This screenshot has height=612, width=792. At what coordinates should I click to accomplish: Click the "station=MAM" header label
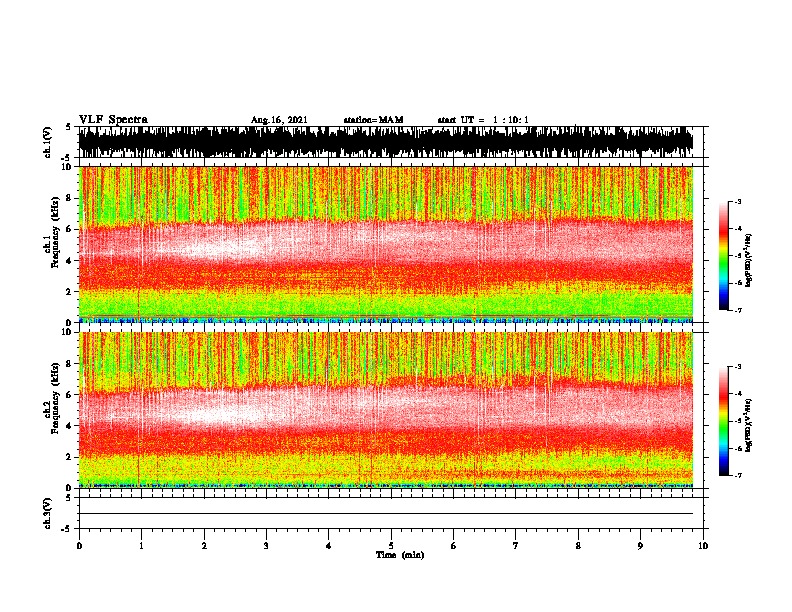373,120
